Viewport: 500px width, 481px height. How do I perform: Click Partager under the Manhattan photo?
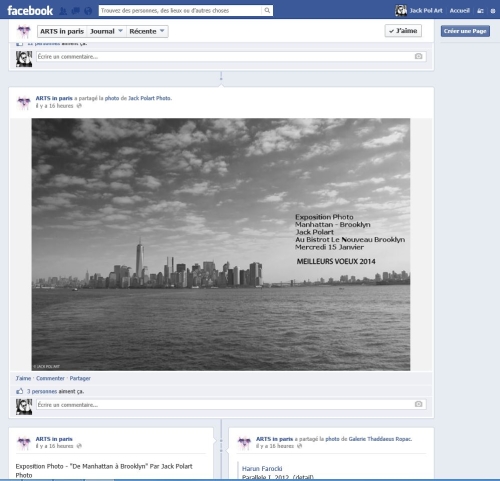coord(80,378)
